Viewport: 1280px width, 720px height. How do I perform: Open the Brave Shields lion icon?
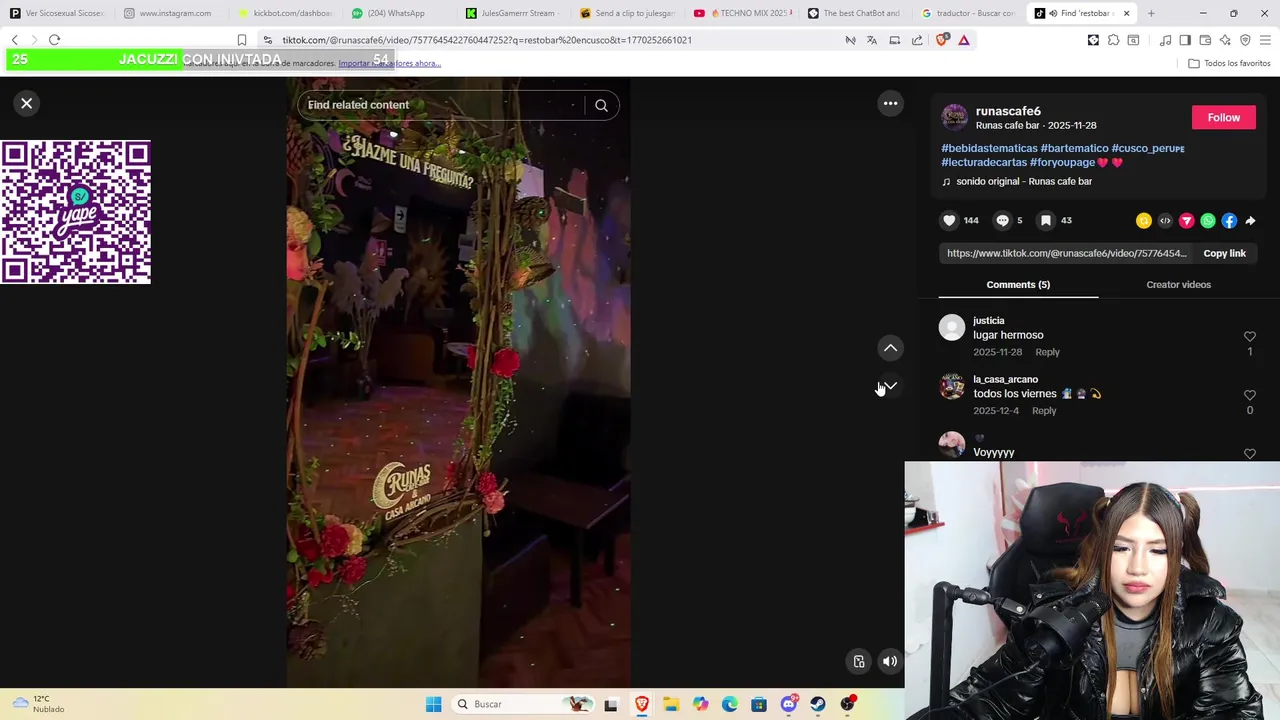[941, 40]
